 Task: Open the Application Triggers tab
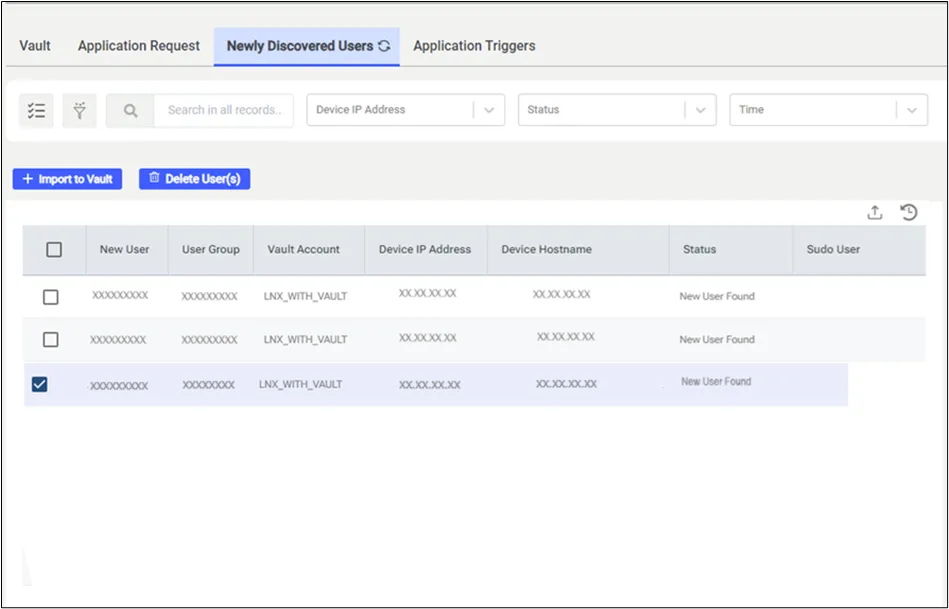tap(474, 46)
